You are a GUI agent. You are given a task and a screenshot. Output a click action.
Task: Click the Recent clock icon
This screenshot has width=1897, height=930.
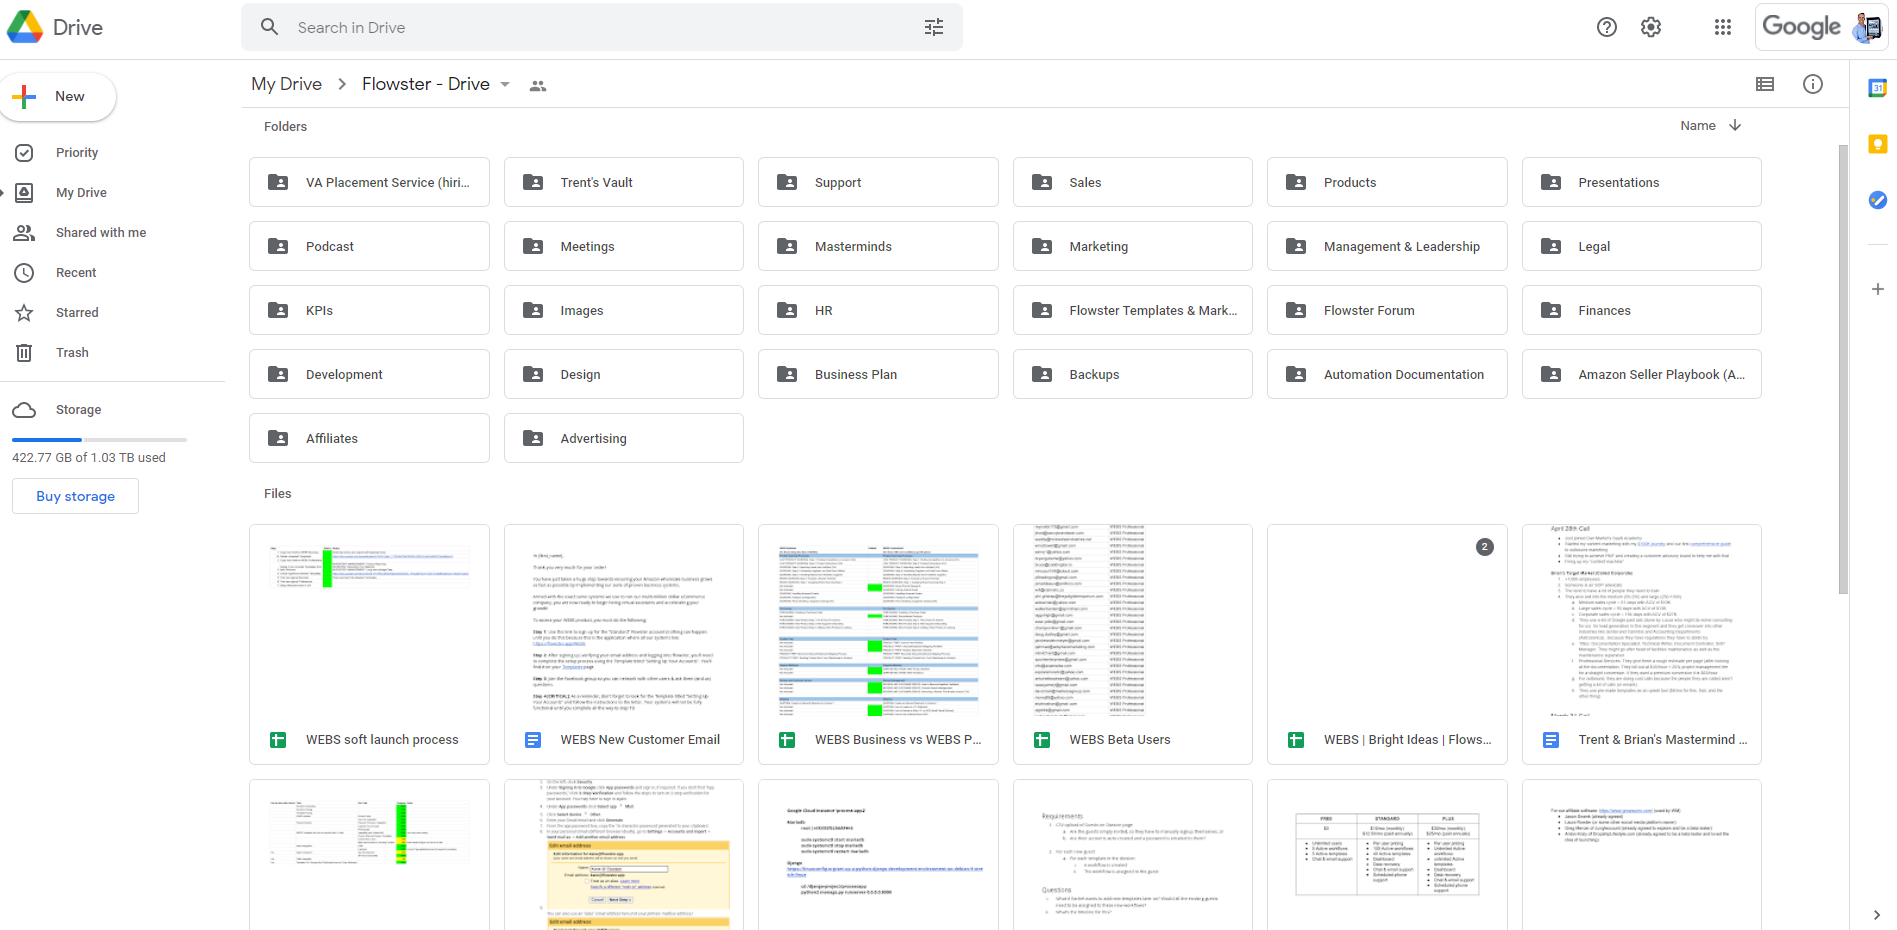coord(24,272)
